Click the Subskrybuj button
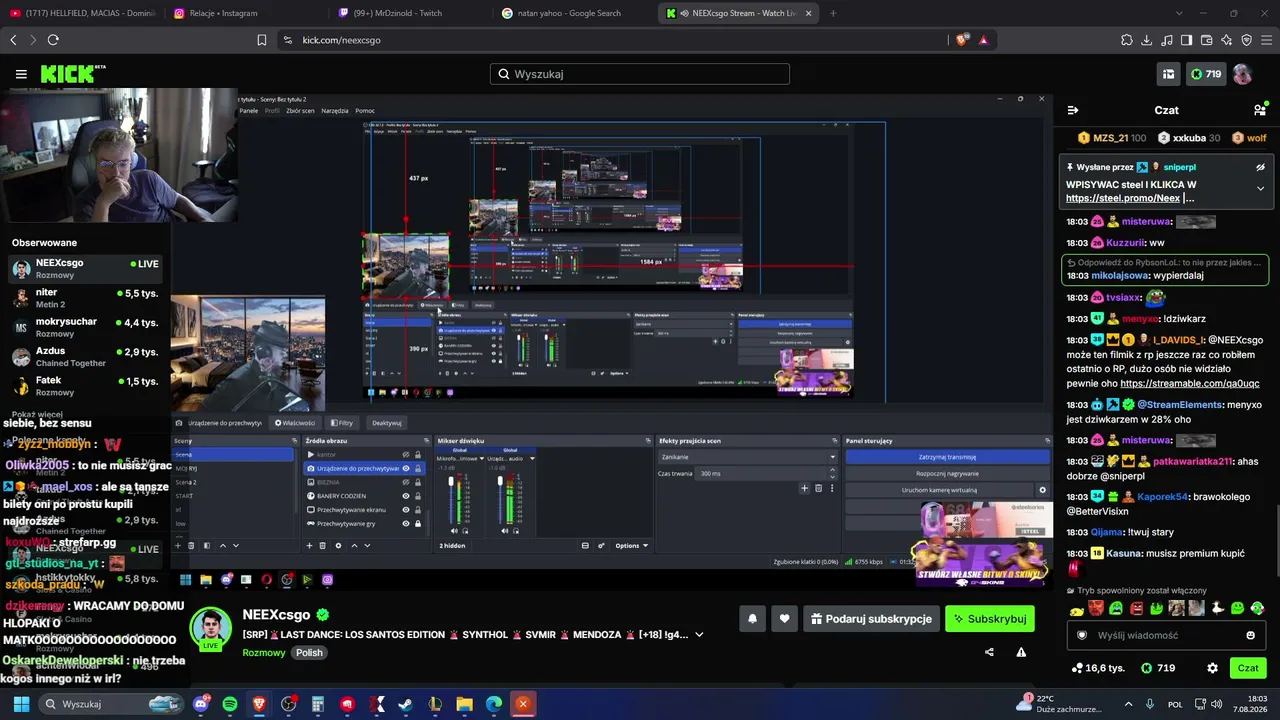 point(990,619)
